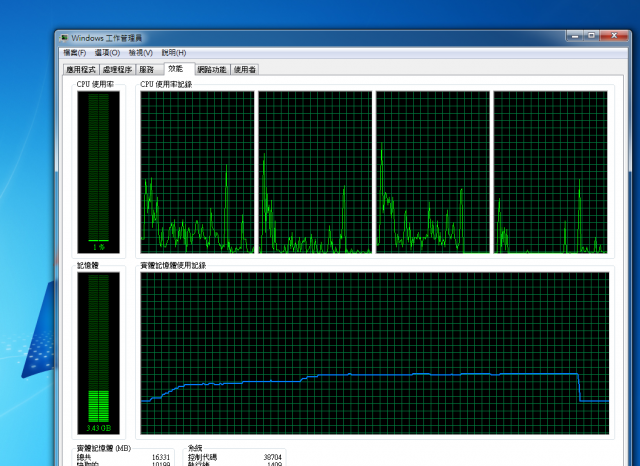Open the 說明(H) menu

pos(174,53)
